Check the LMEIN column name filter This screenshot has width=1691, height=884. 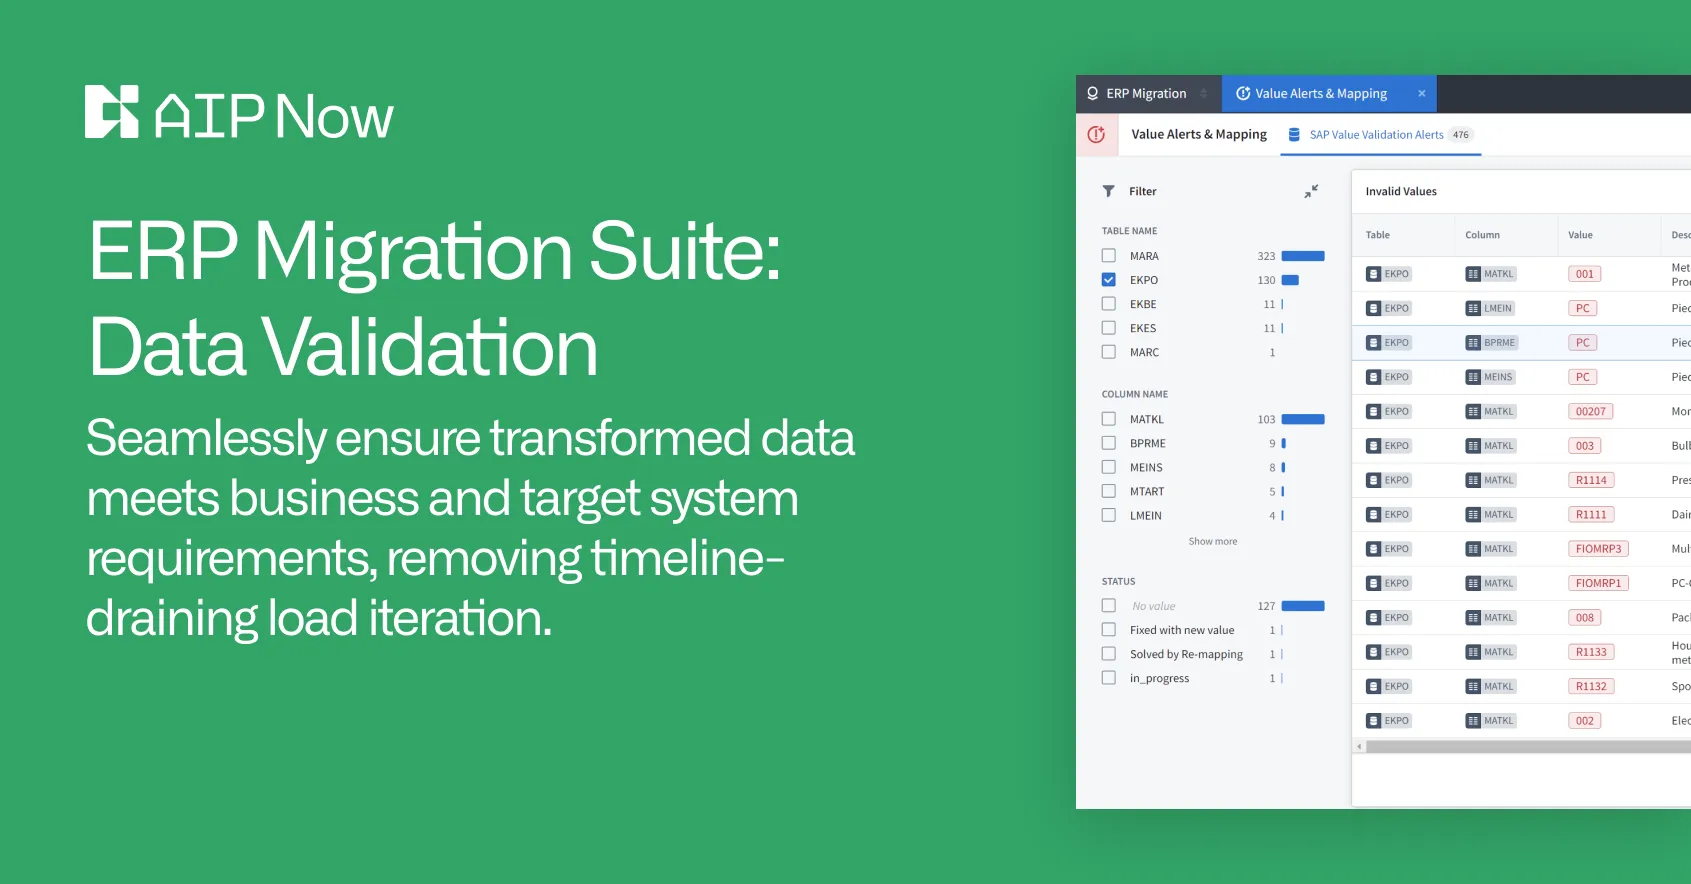(x=1108, y=515)
